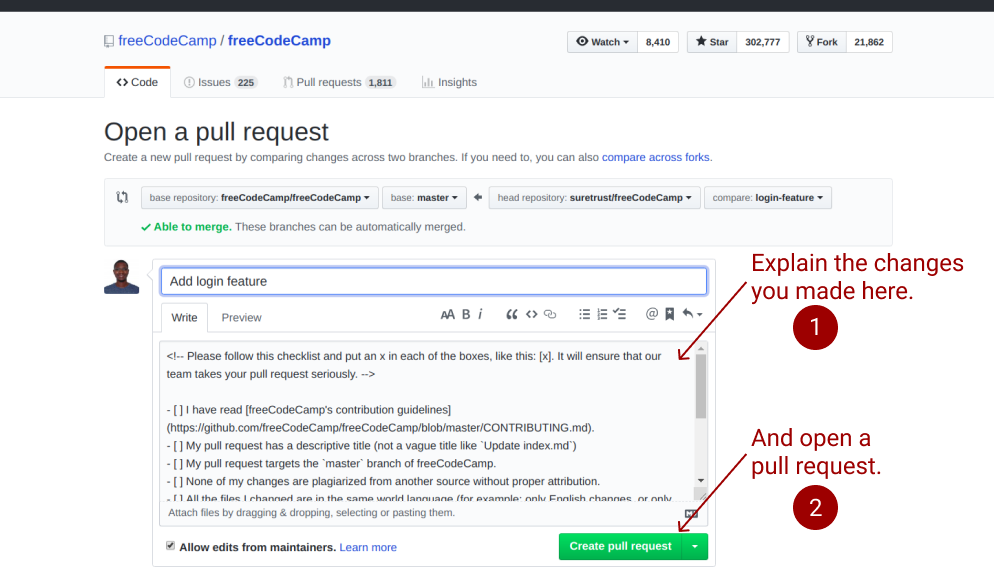Open the Pull requests tab

tap(339, 82)
